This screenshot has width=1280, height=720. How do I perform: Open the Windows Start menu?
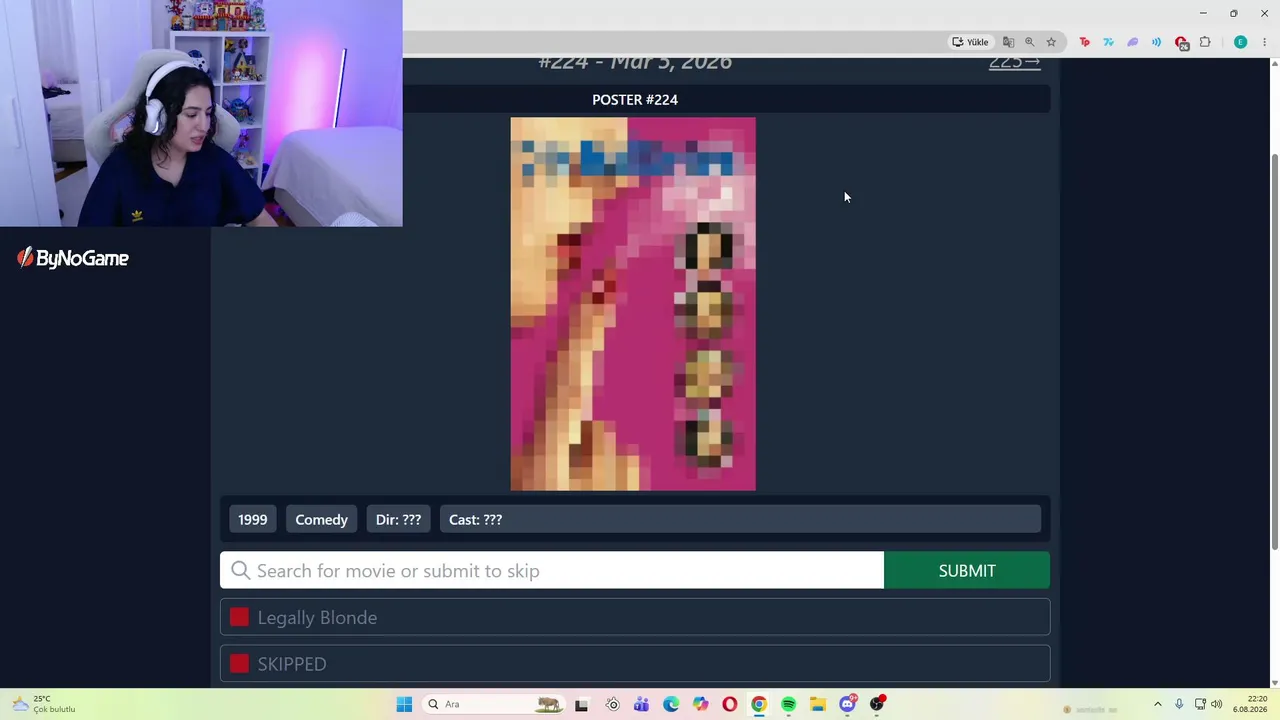pos(404,704)
